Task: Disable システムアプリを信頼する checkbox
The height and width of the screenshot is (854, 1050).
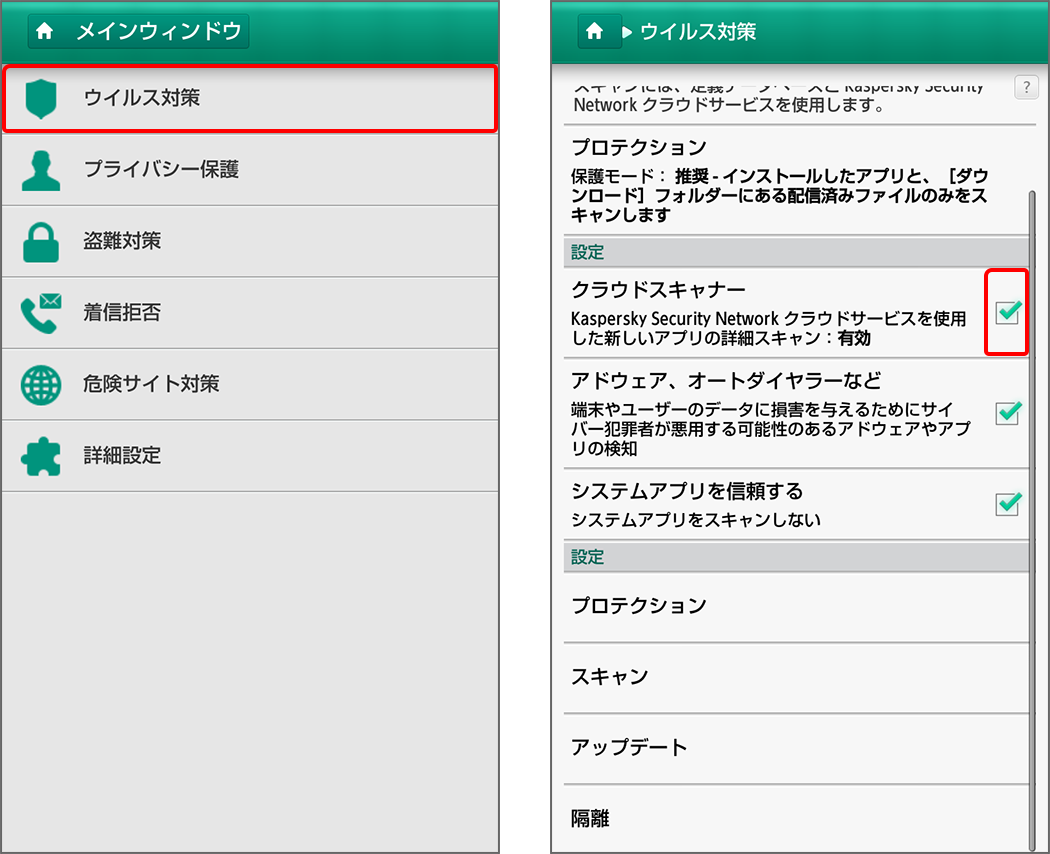Action: 1008,504
